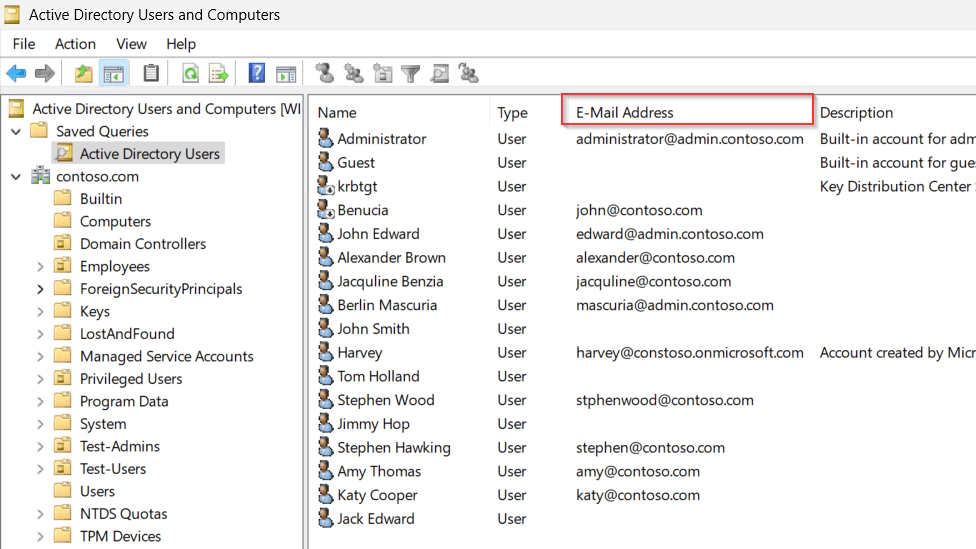Expand the Program Data container
The width and height of the screenshot is (976, 549).
coord(40,401)
